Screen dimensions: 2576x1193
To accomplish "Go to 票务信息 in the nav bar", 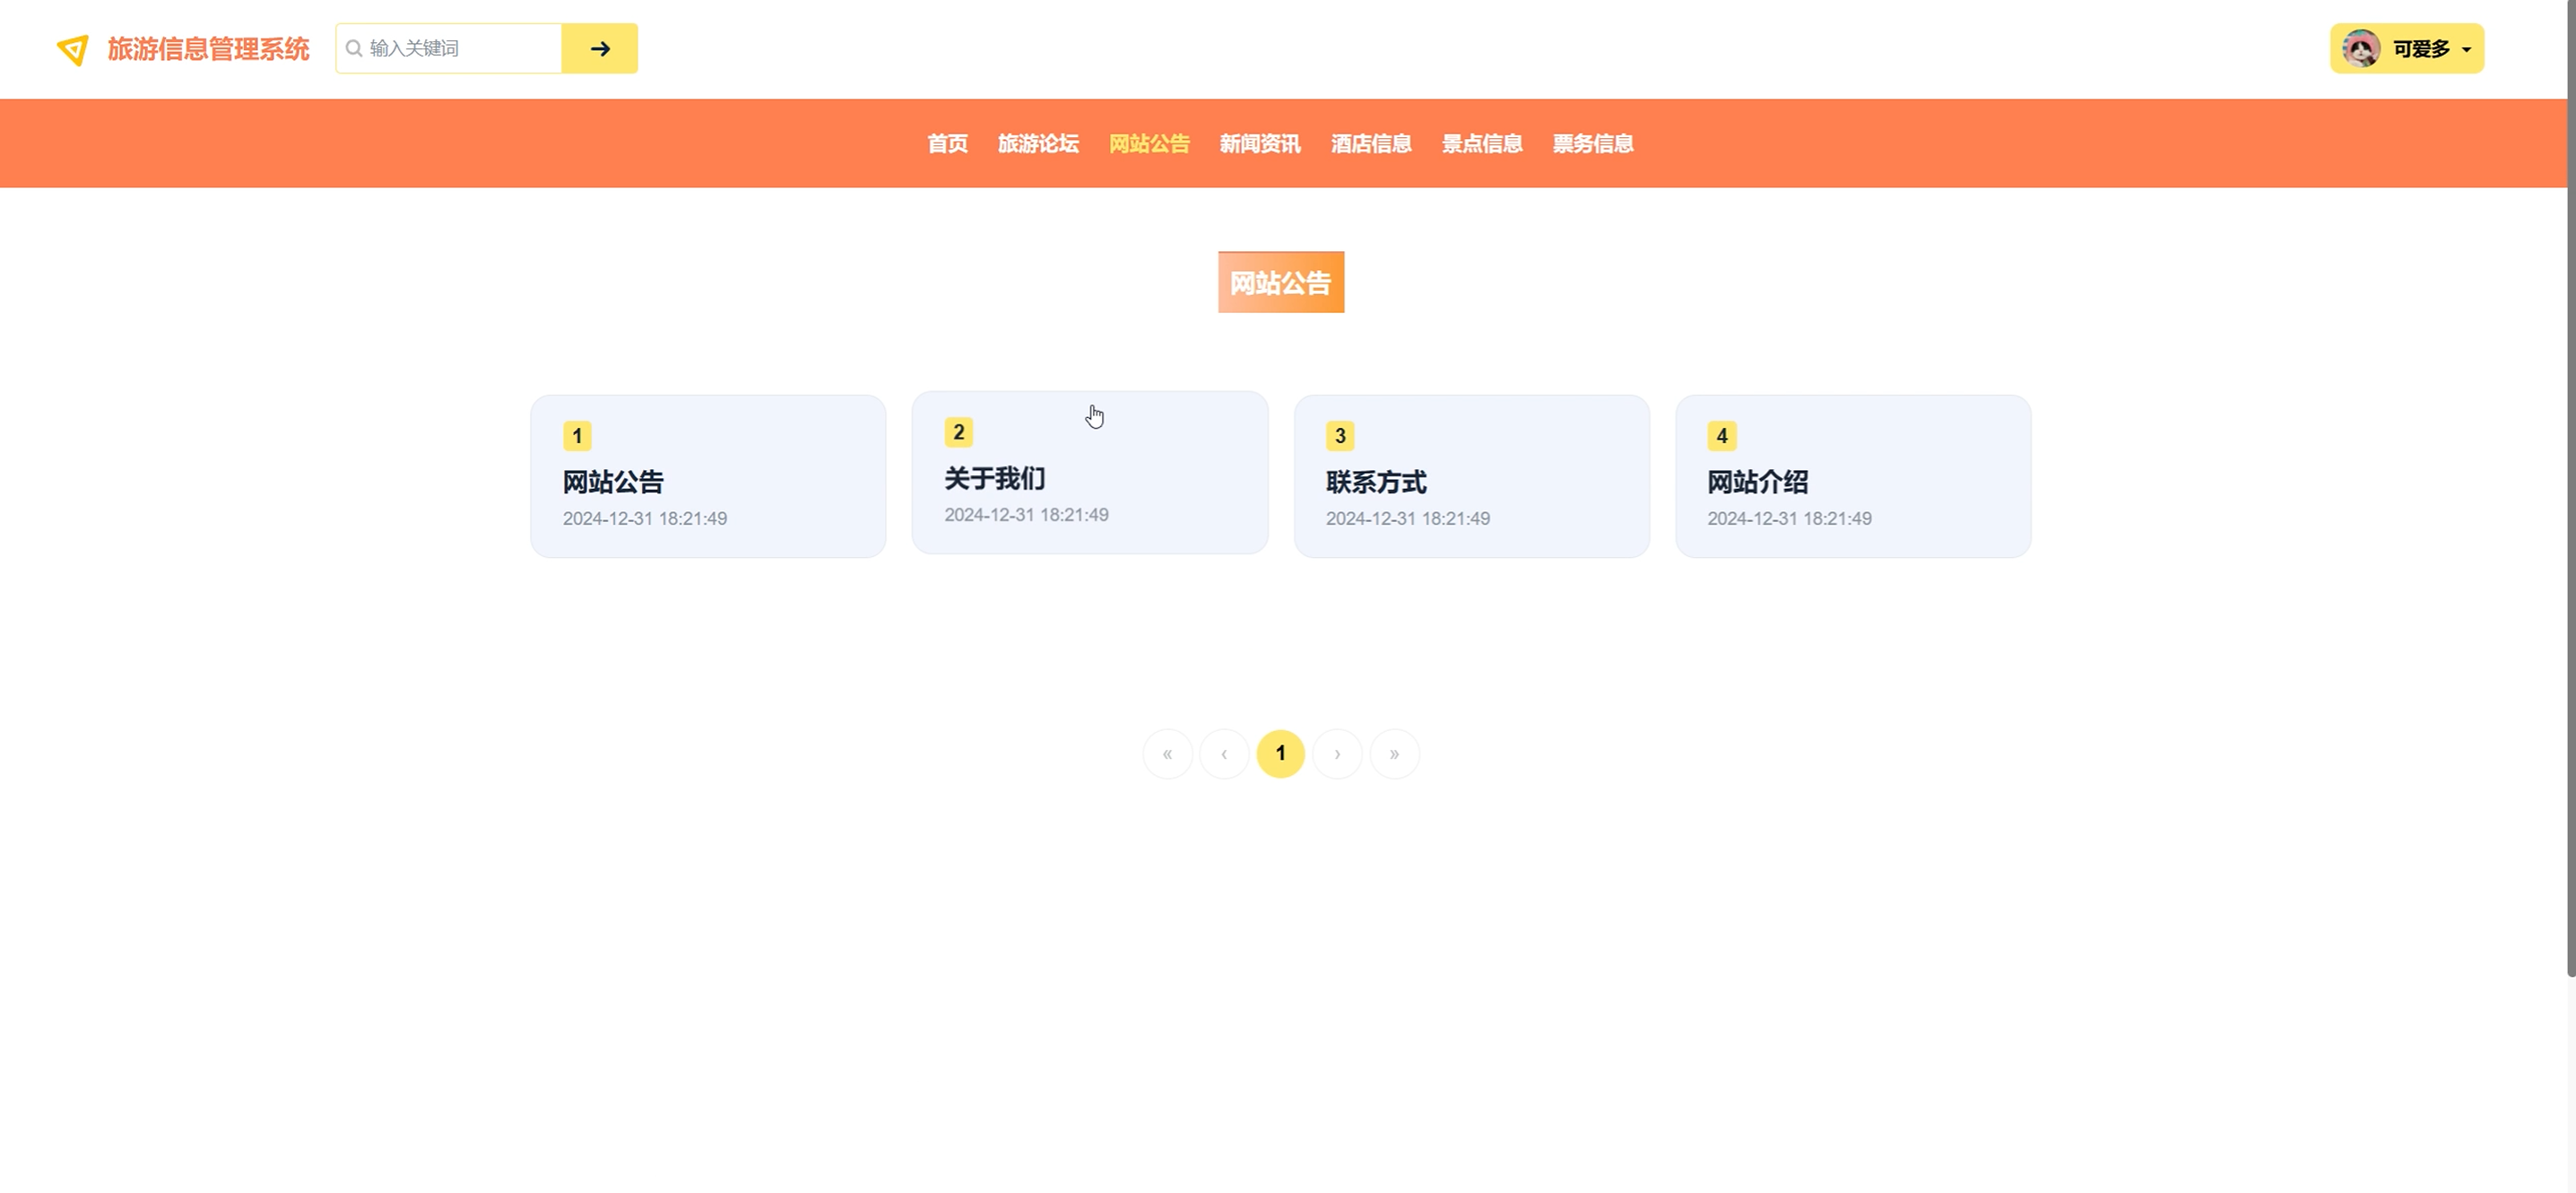I will (1593, 144).
